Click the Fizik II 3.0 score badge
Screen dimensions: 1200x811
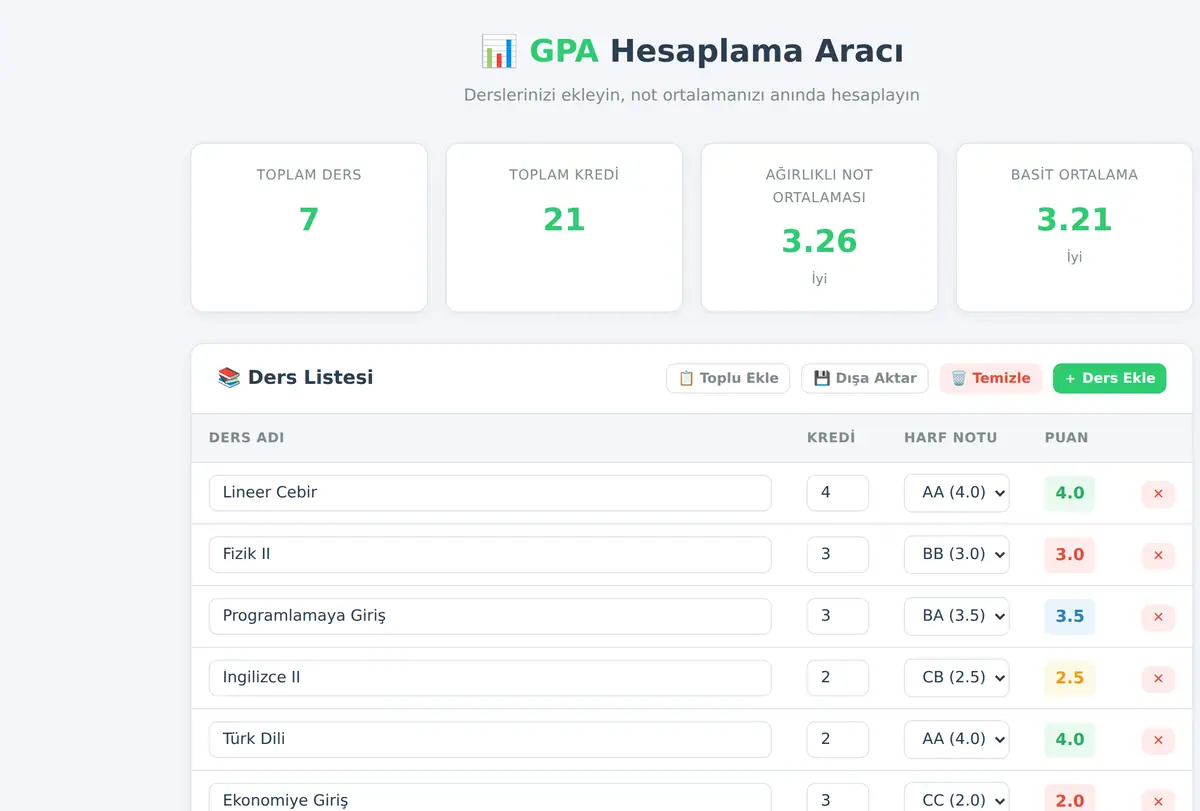click(1070, 555)
